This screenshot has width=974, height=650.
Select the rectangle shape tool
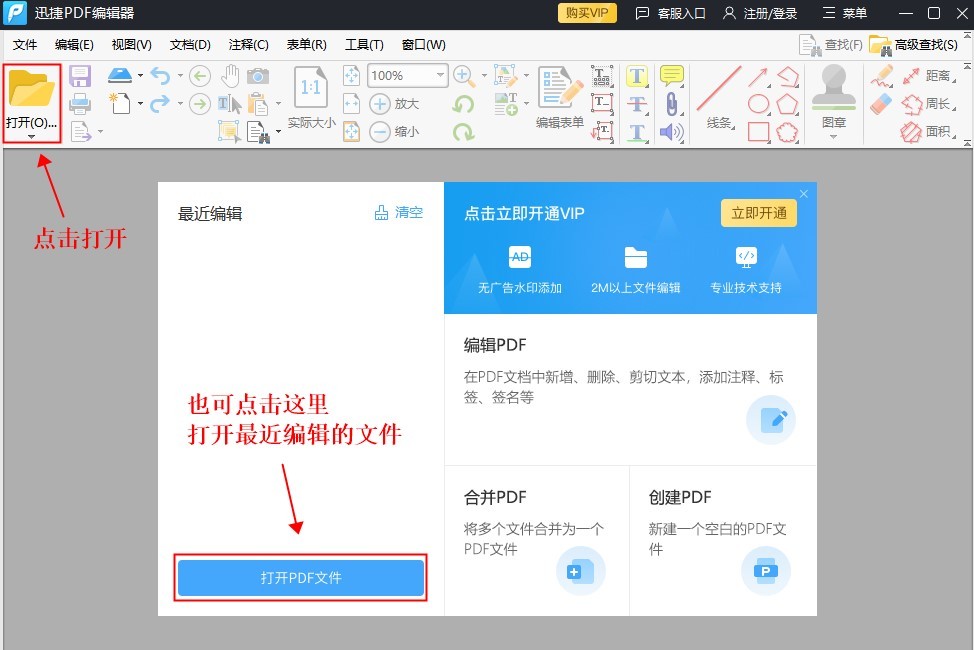[x=758, y=132]
